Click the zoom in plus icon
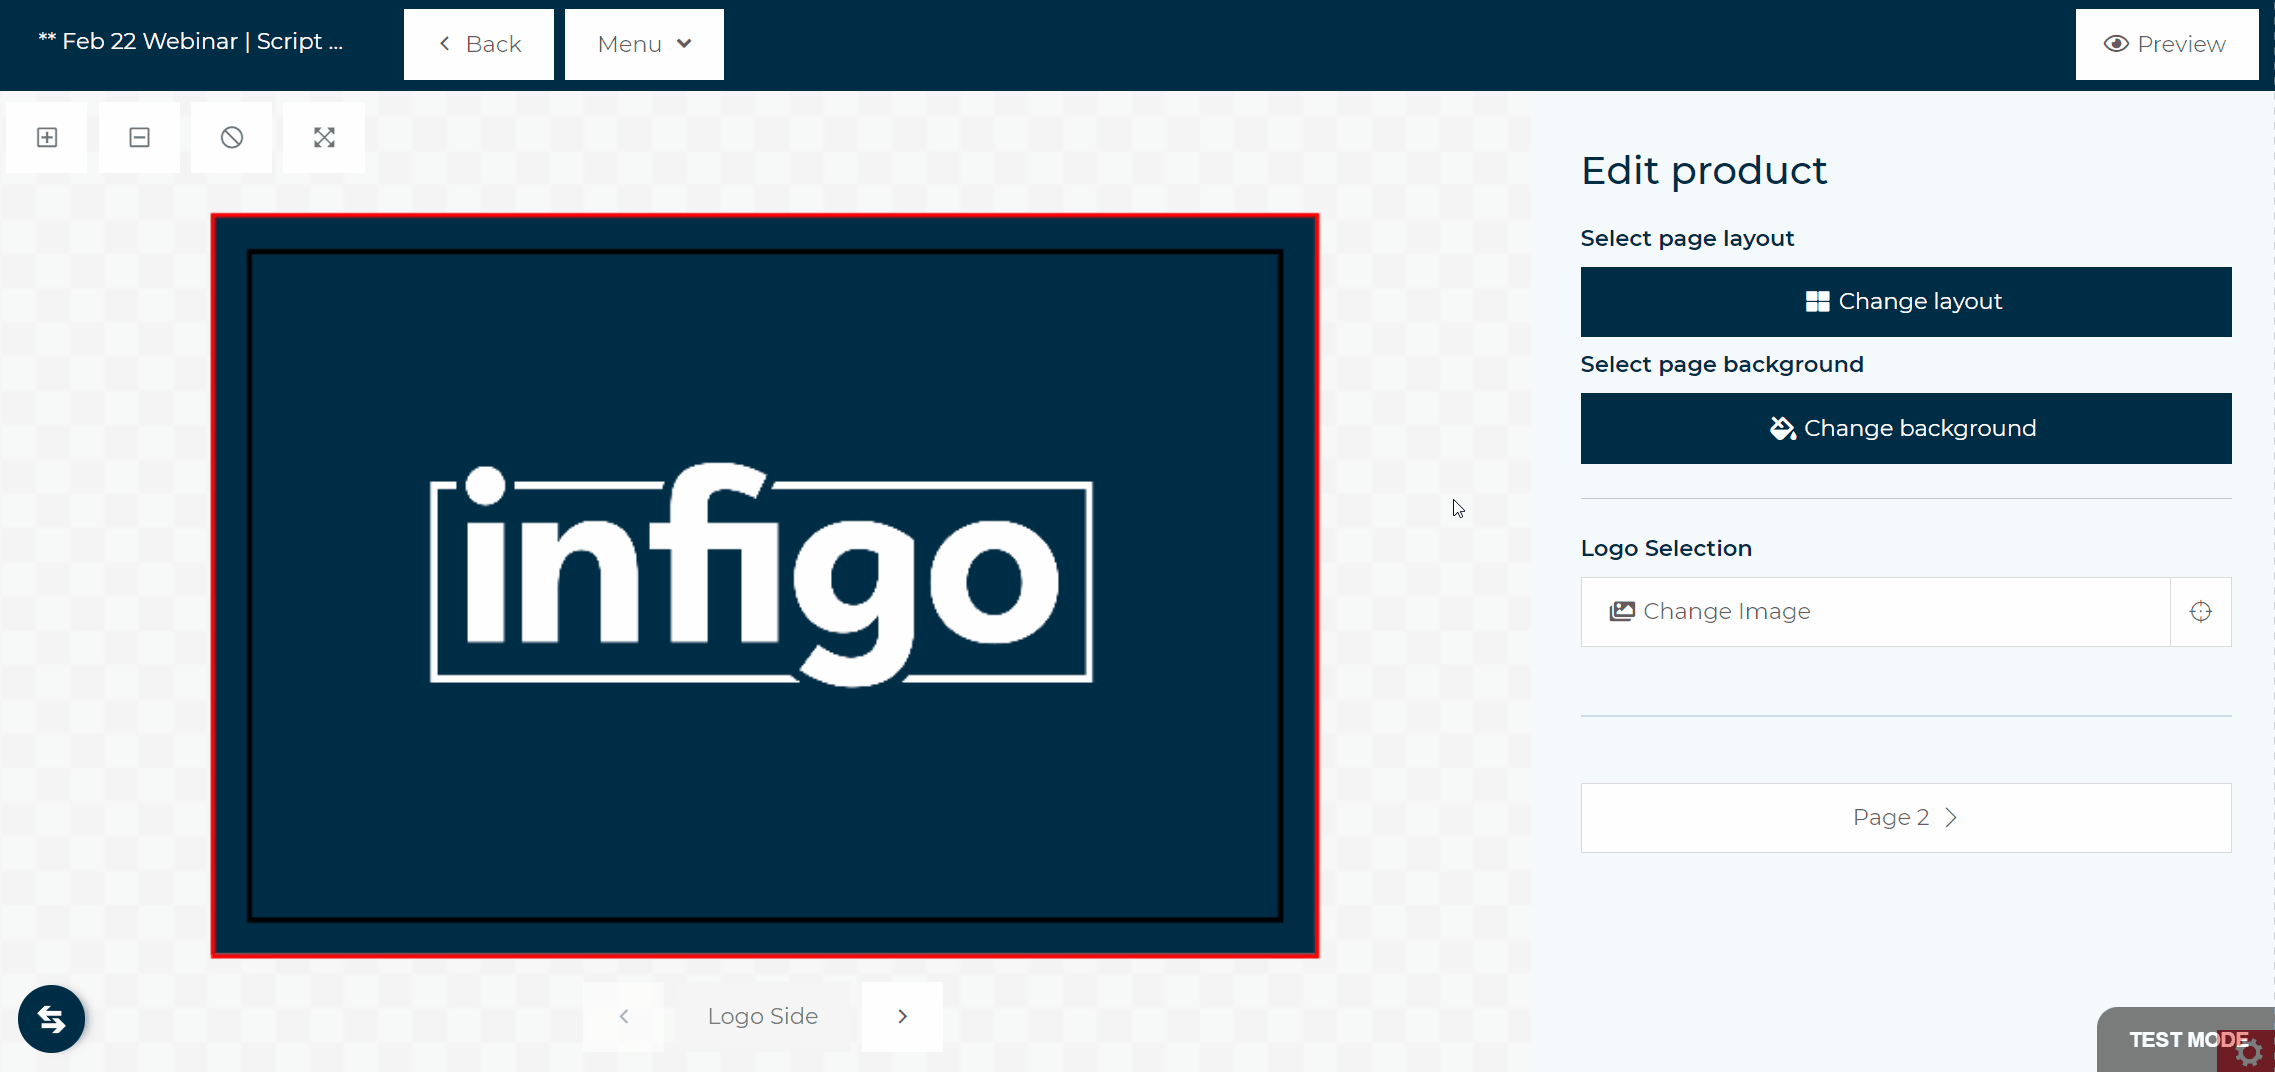Viewport: 2275px width, 1072px height. (47, 137)
